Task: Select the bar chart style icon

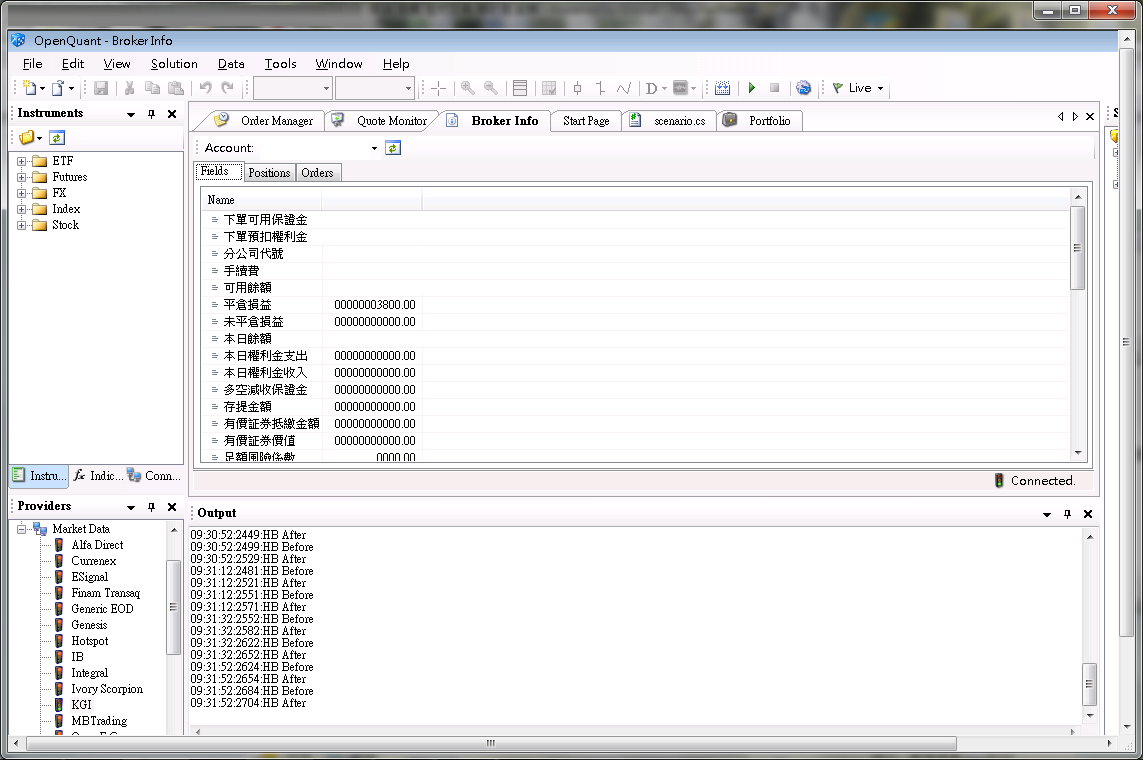Action: (x=601, y=88)
